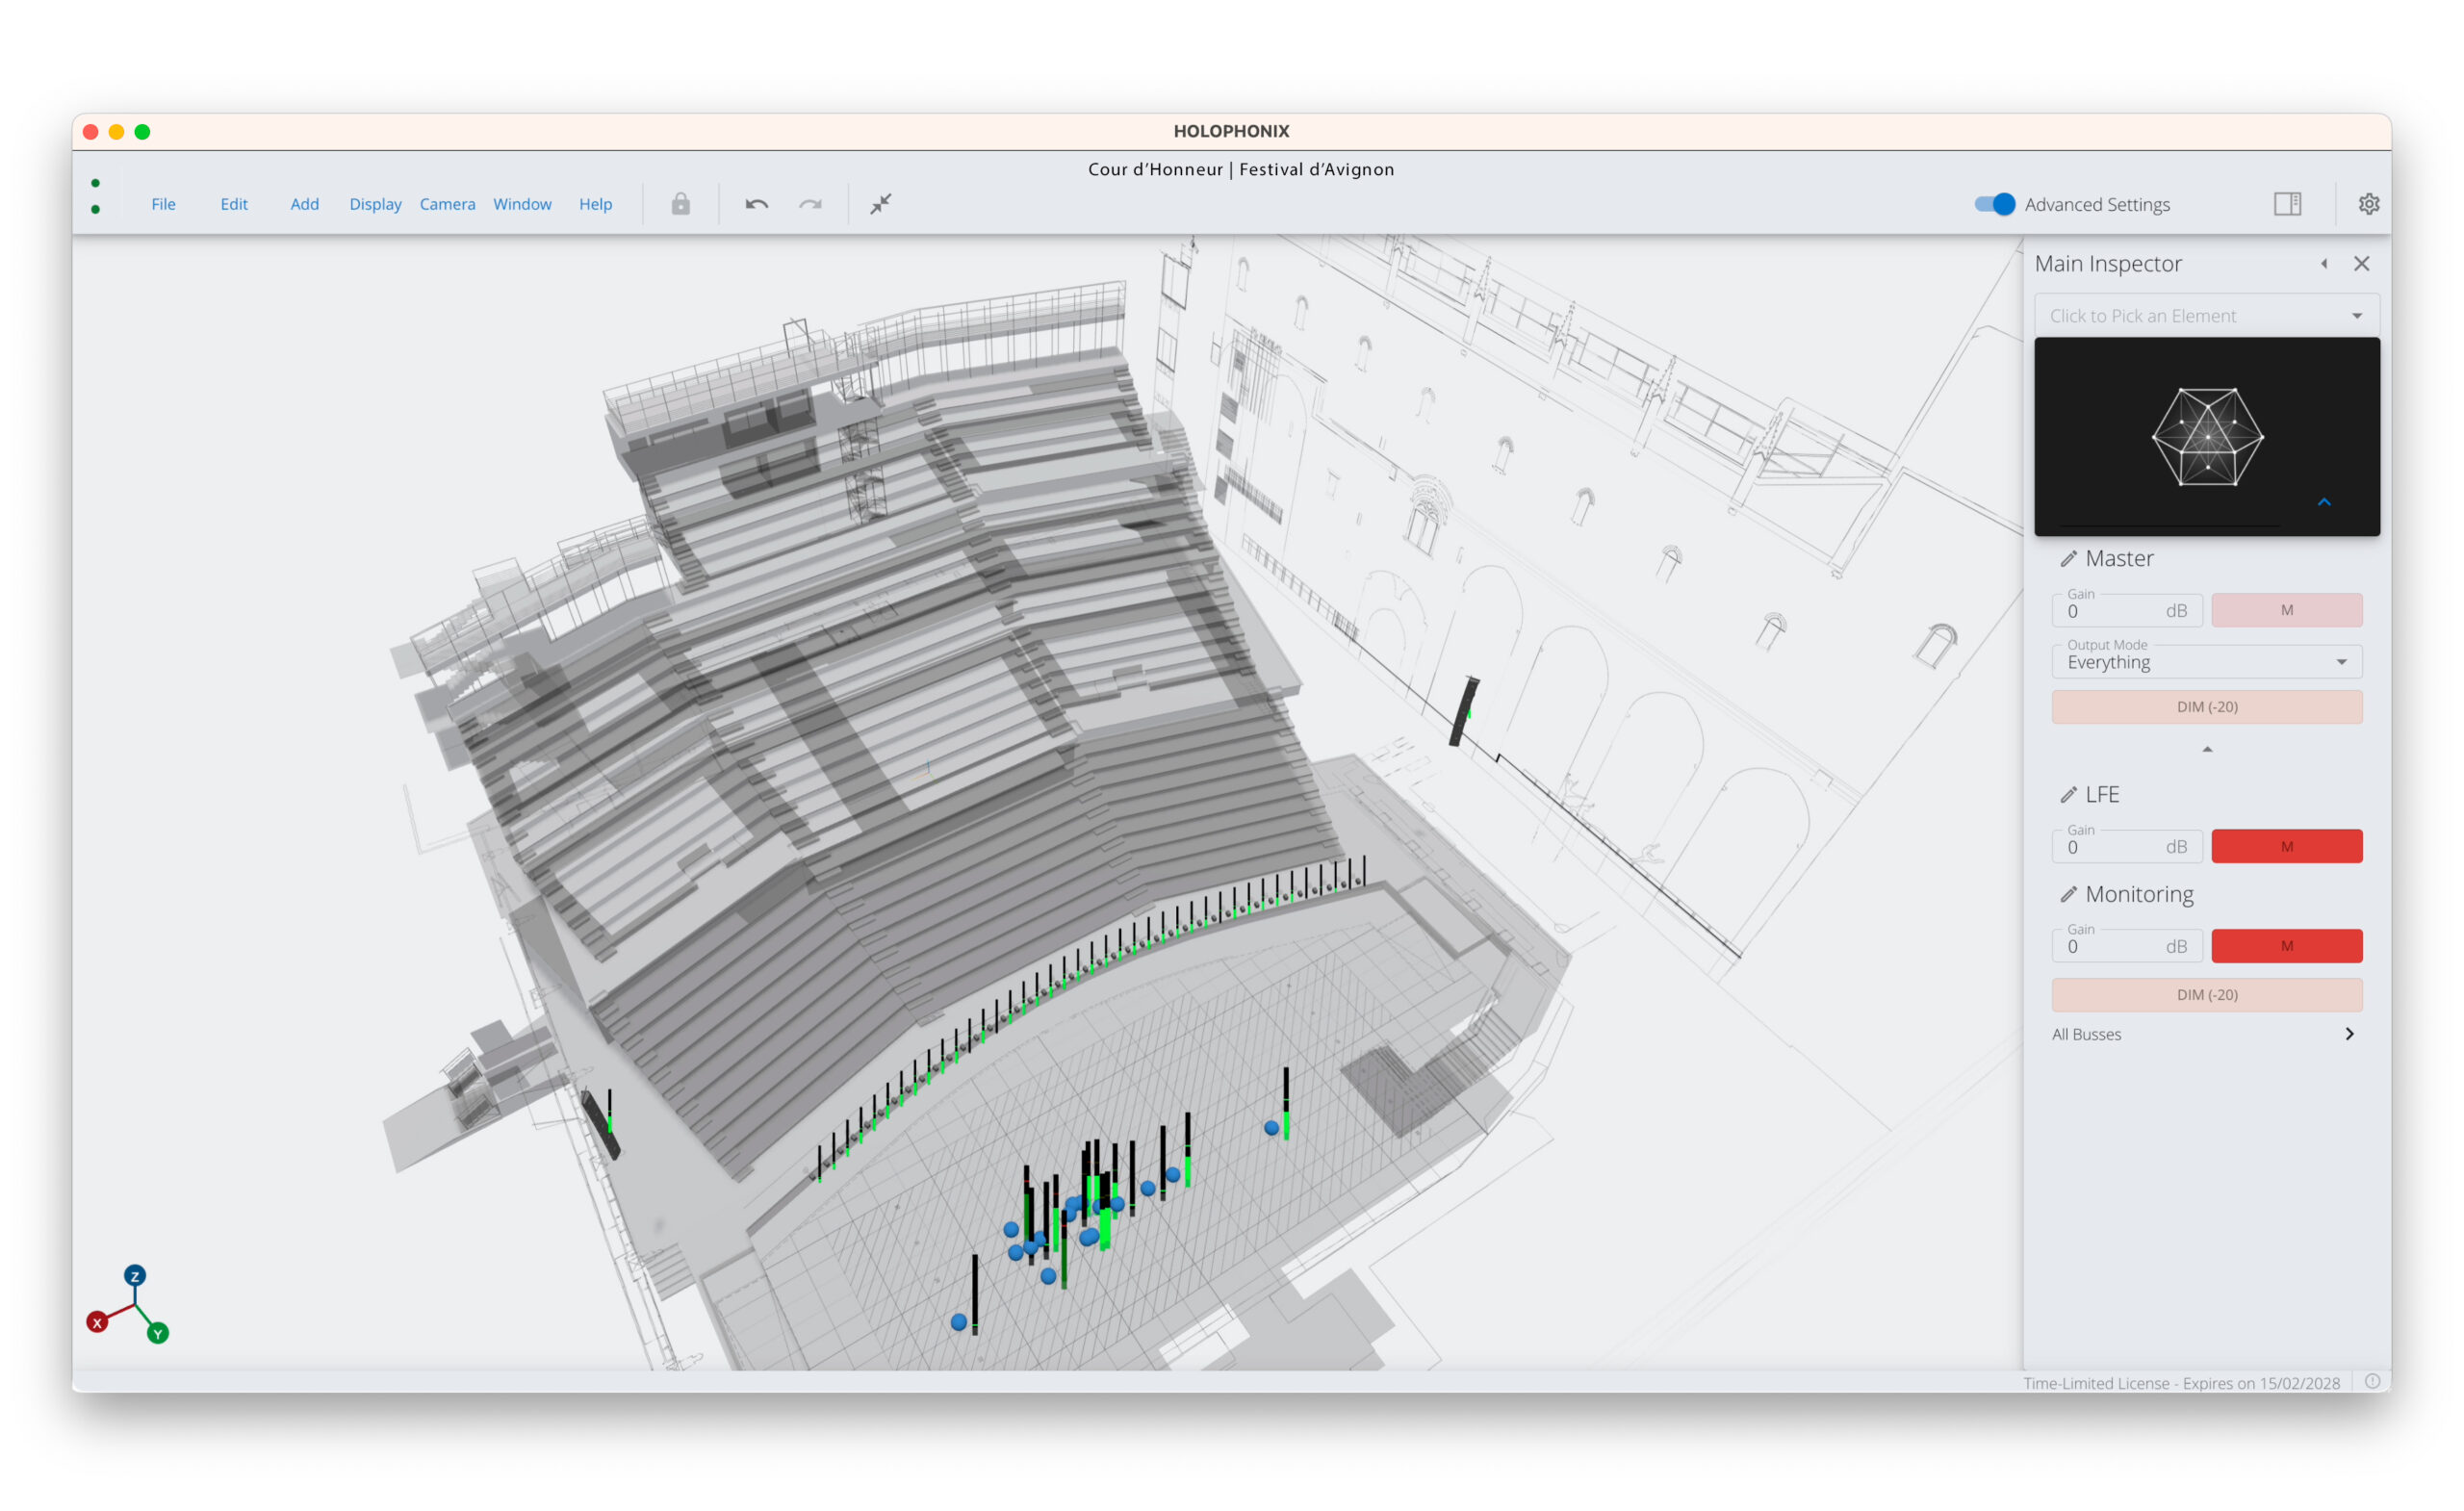Click the license info icon in status bar

pos(2372,1381)
